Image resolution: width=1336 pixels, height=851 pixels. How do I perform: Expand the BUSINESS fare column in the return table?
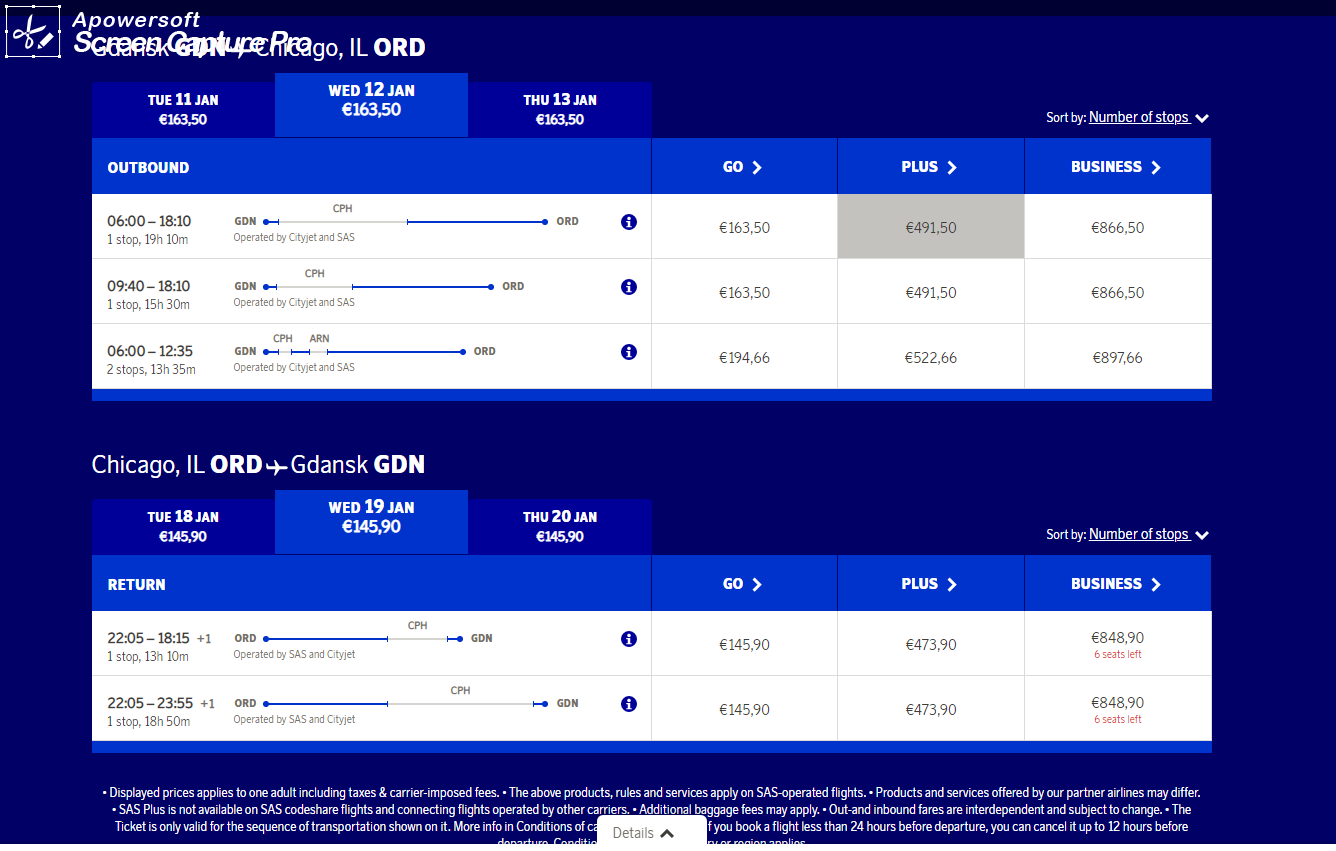point(1118,584)
